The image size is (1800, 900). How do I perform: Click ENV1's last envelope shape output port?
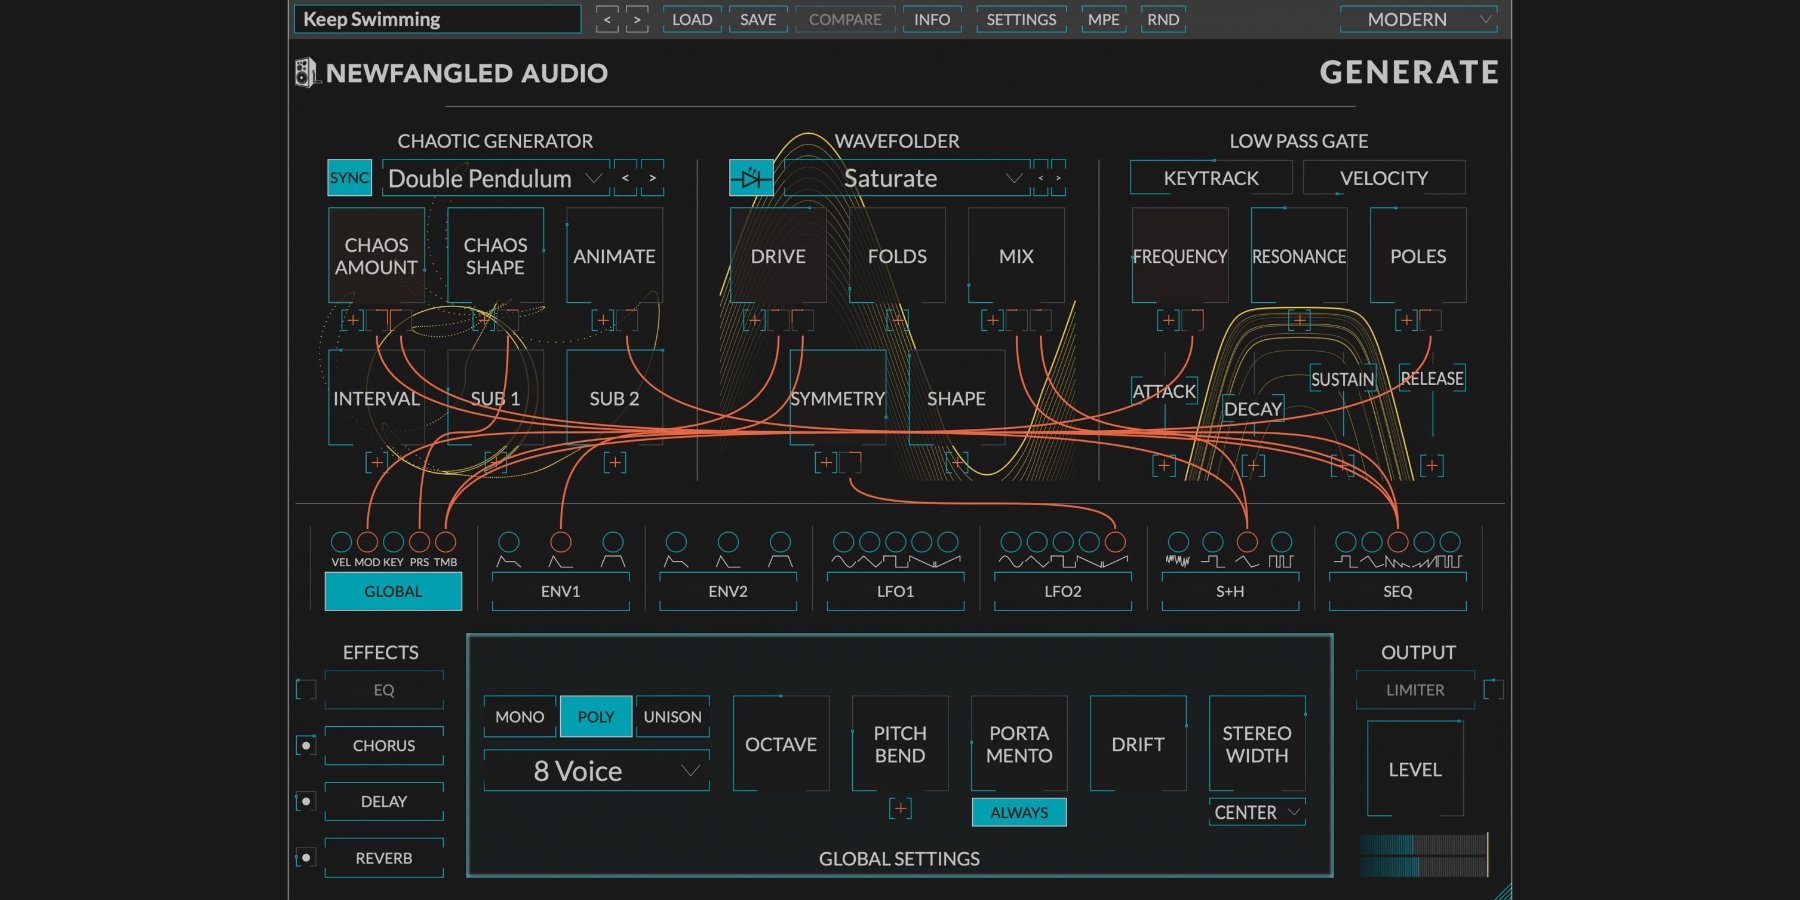coord(613,542)
